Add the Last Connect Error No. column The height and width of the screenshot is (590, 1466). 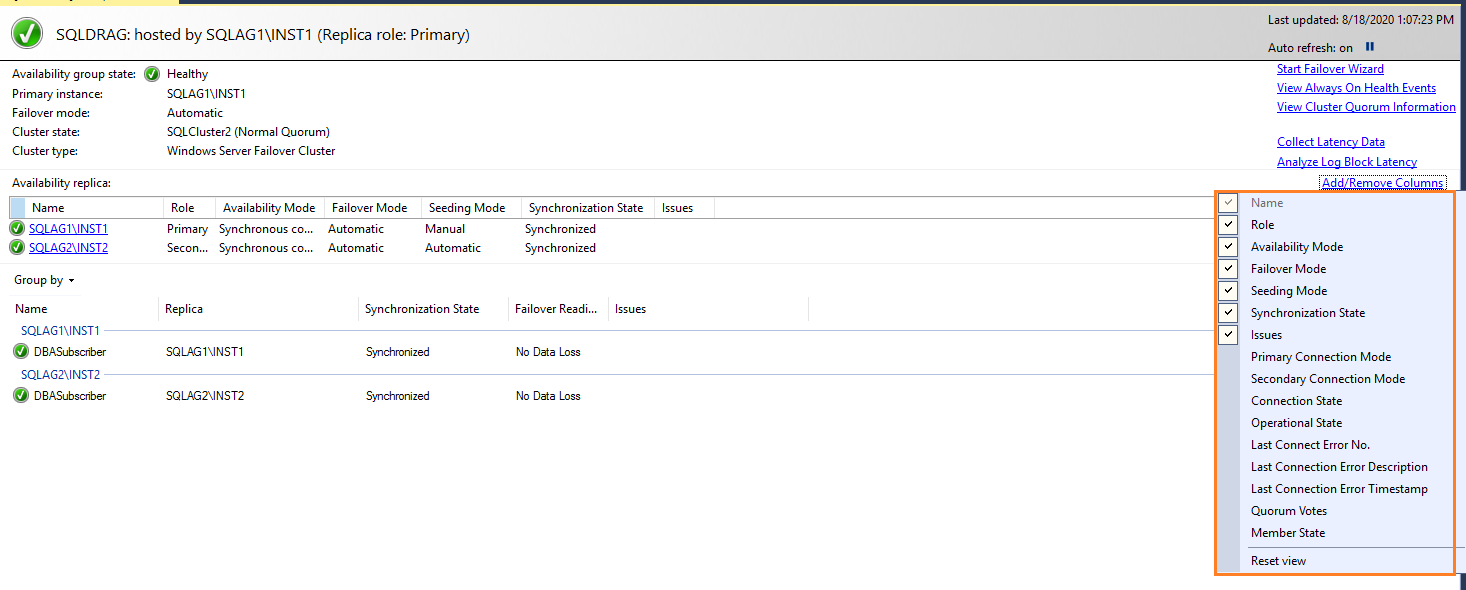[1310, 445]
